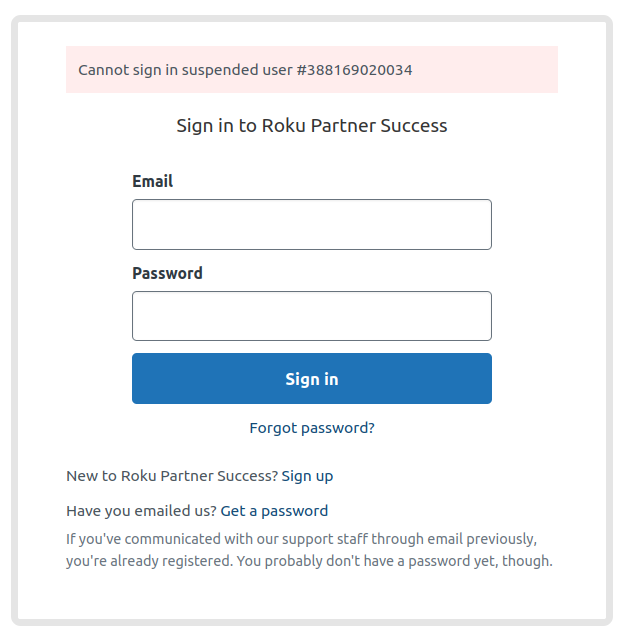Click the bold Password label

click(x=167, y=273)
